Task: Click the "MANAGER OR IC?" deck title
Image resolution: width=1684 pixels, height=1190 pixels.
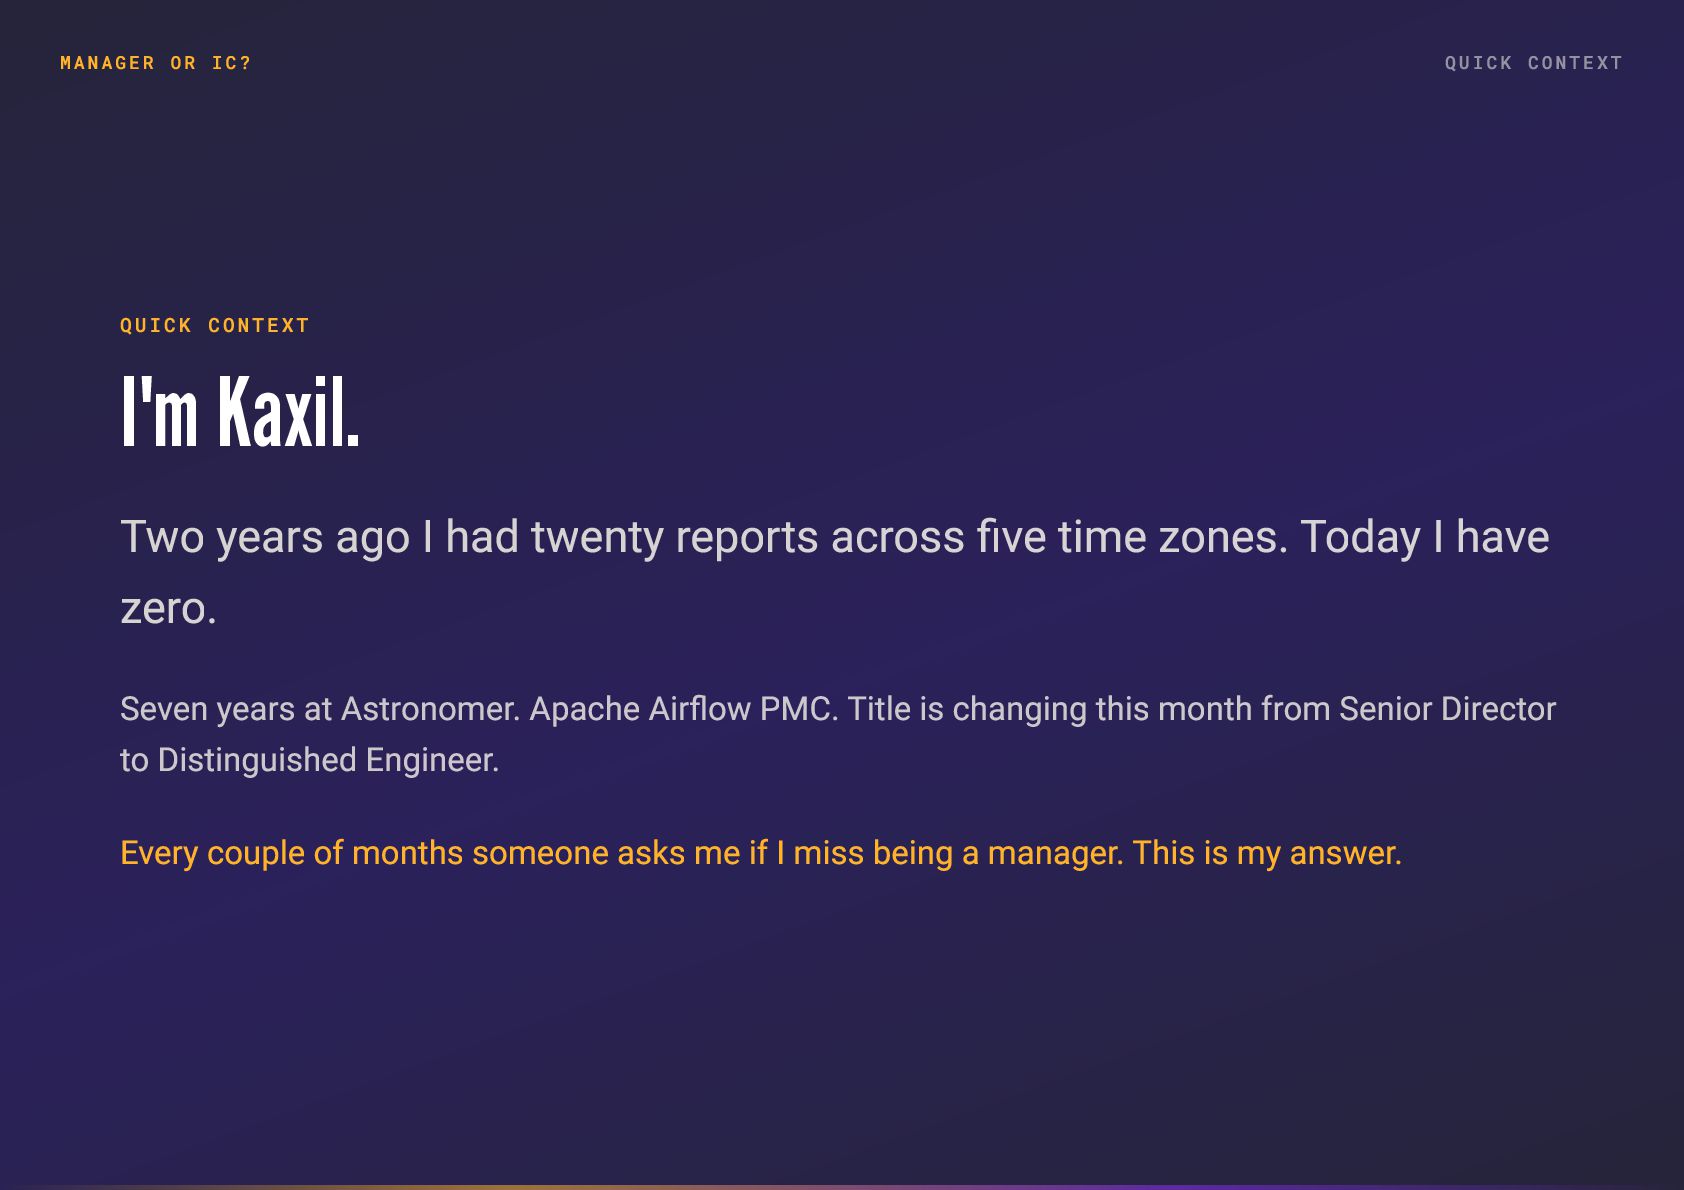Action: (x=156, y=63)
